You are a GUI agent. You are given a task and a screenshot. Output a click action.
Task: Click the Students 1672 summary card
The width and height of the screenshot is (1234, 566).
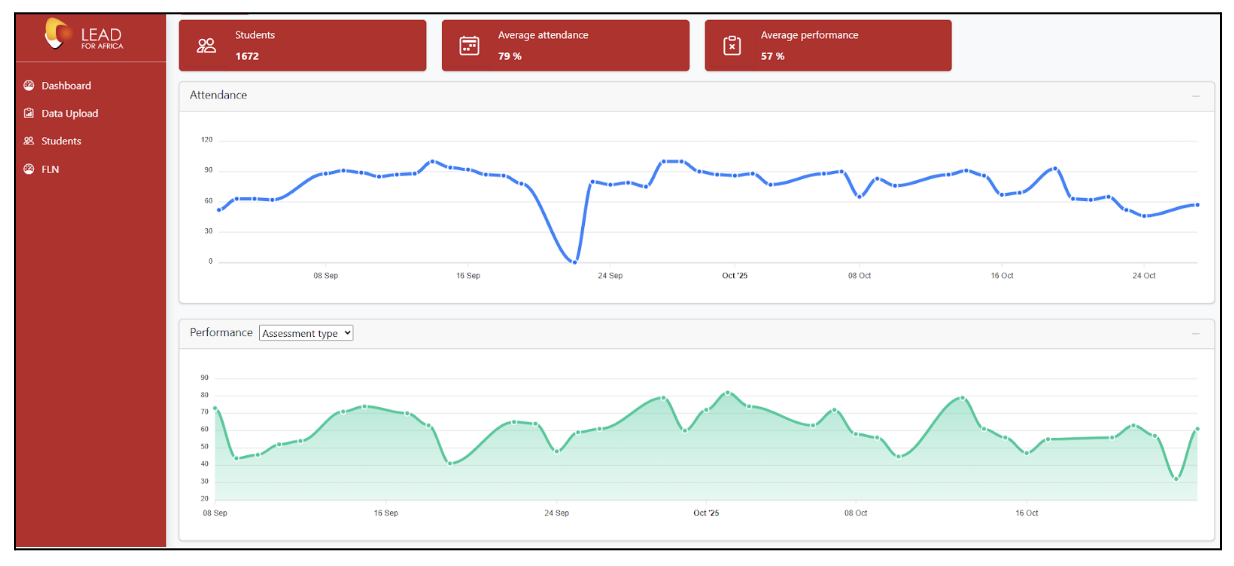coord(302,45)
